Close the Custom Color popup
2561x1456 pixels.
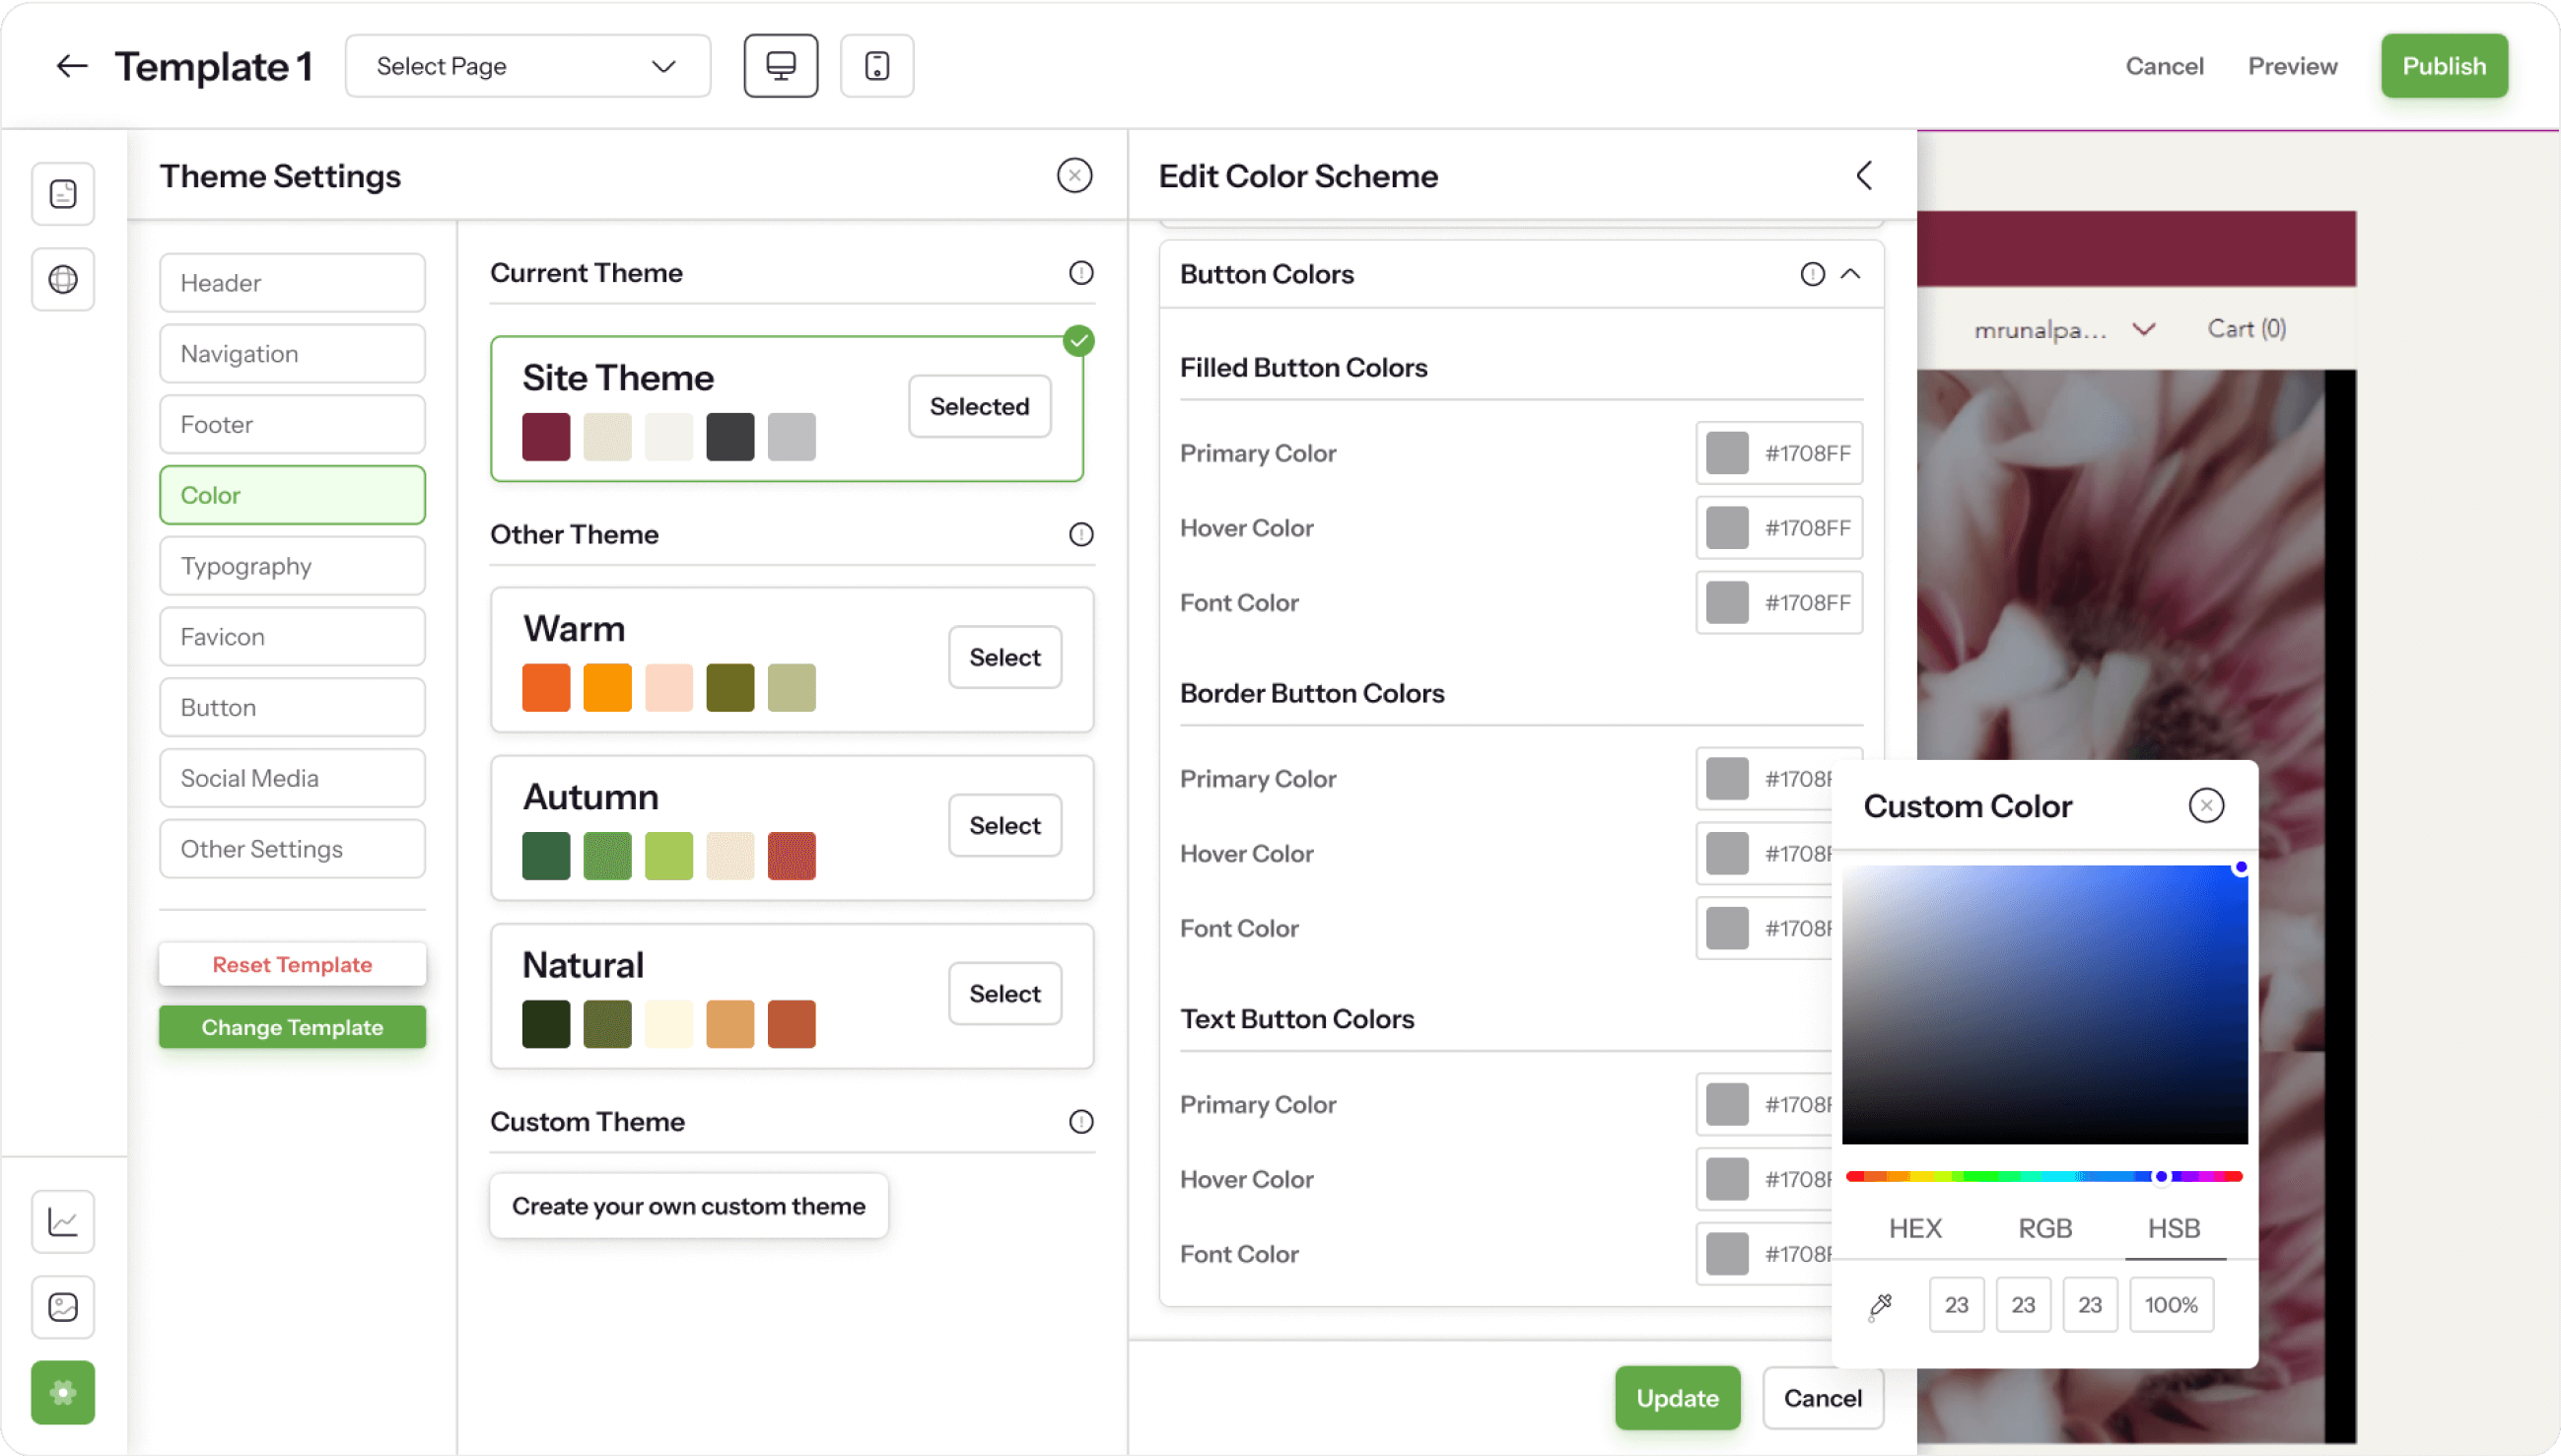[2205, 805]
